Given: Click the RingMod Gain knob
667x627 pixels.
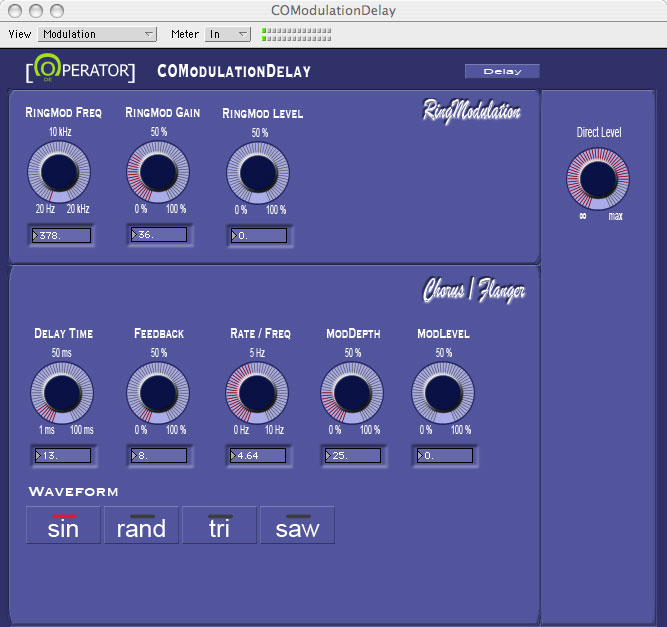Looking at the screenshot, I should (158, 172).
